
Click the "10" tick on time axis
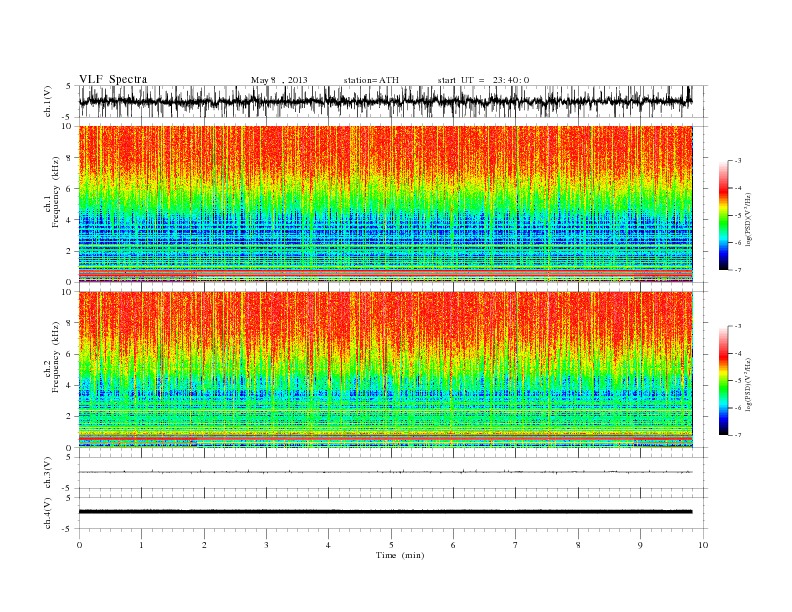pyautogui.click(x=703, y=545)
